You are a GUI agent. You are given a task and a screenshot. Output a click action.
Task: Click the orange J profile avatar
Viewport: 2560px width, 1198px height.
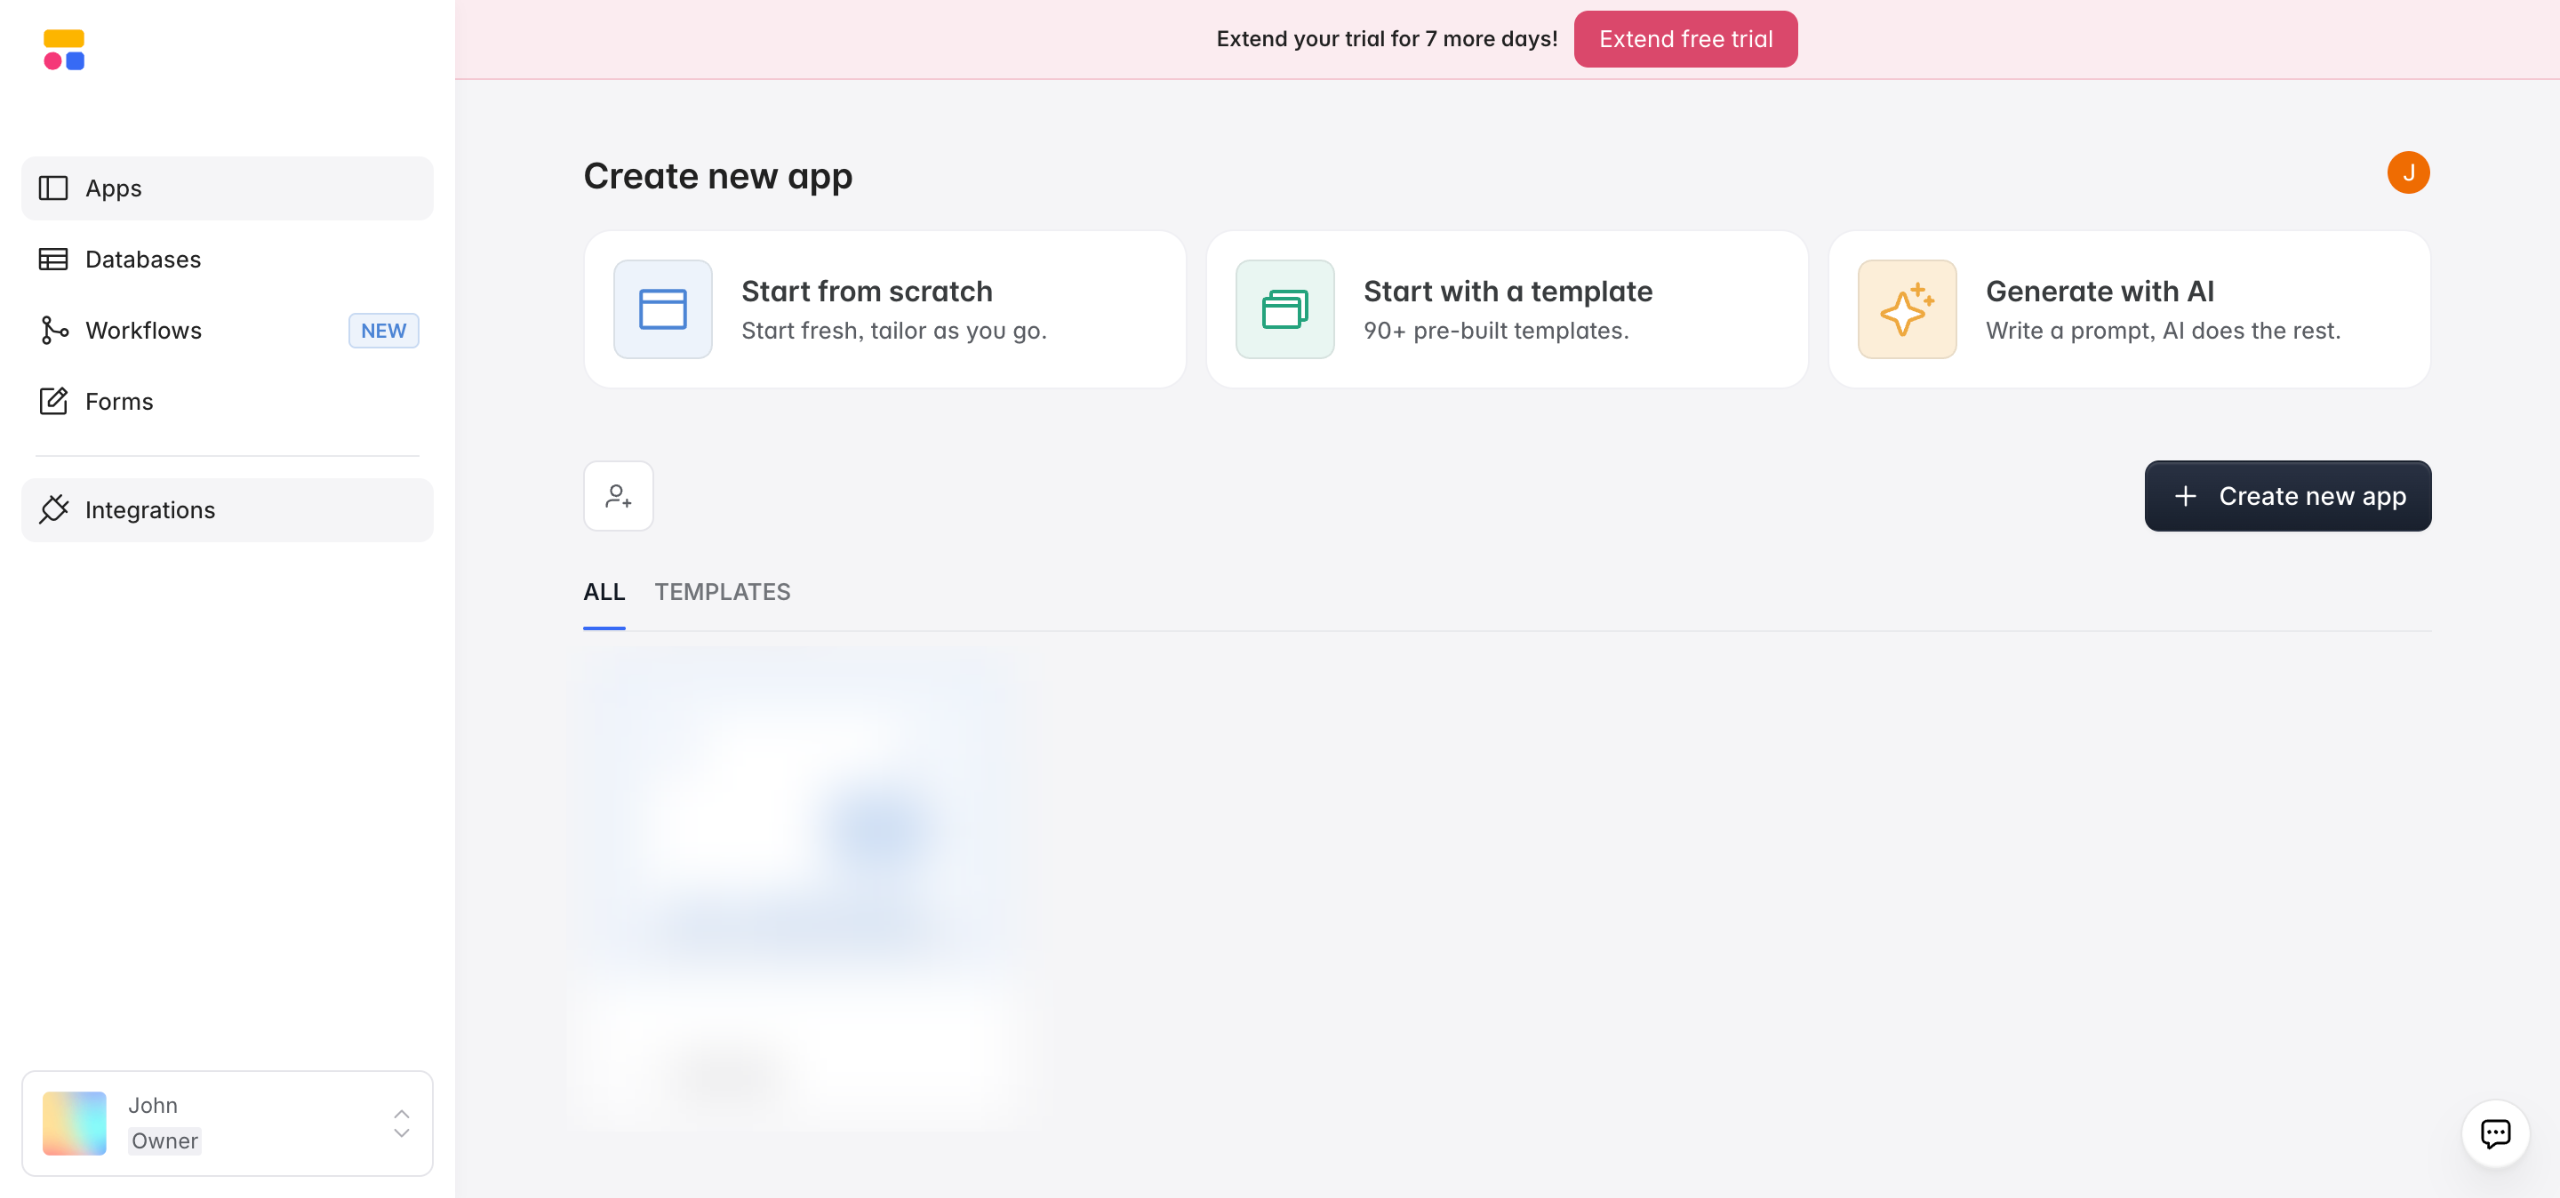tap(2408, 173)
